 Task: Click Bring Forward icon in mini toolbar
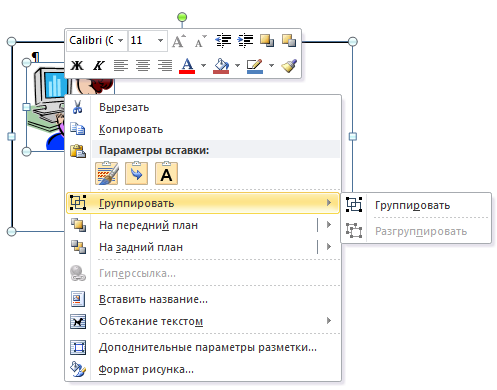[x=267, y=41]
